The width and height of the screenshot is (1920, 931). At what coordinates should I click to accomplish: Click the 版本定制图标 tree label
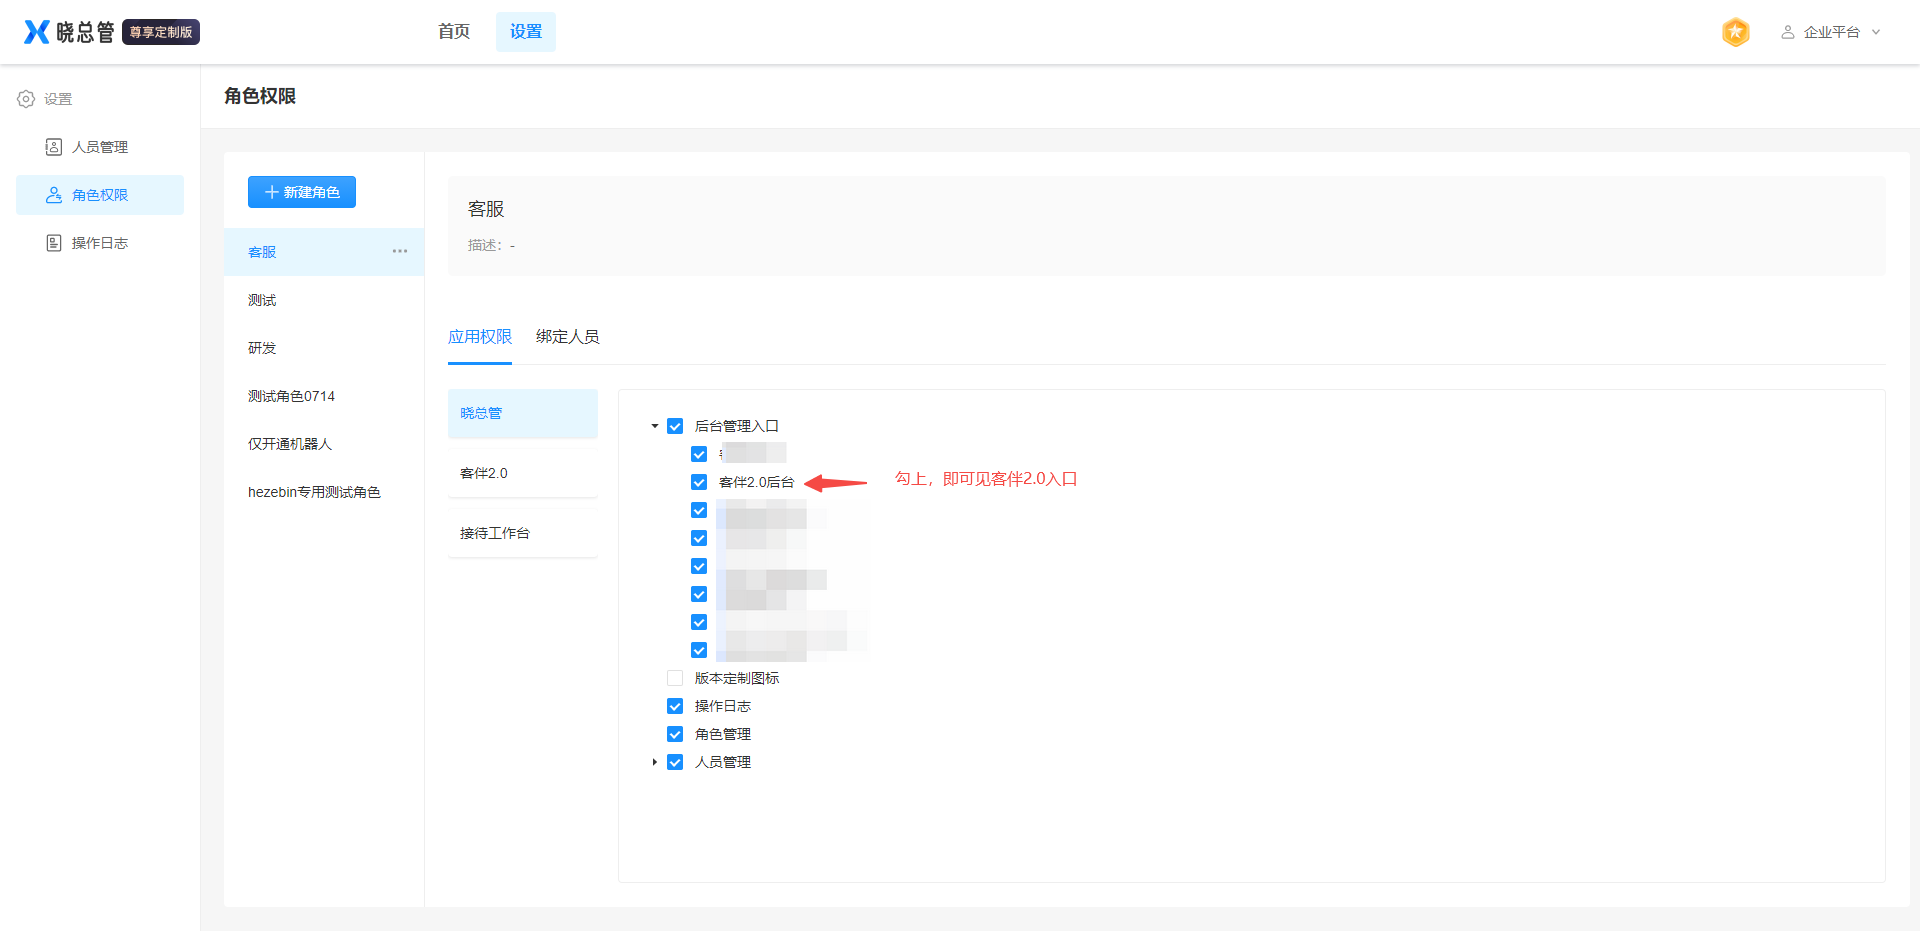pos(737,678)
